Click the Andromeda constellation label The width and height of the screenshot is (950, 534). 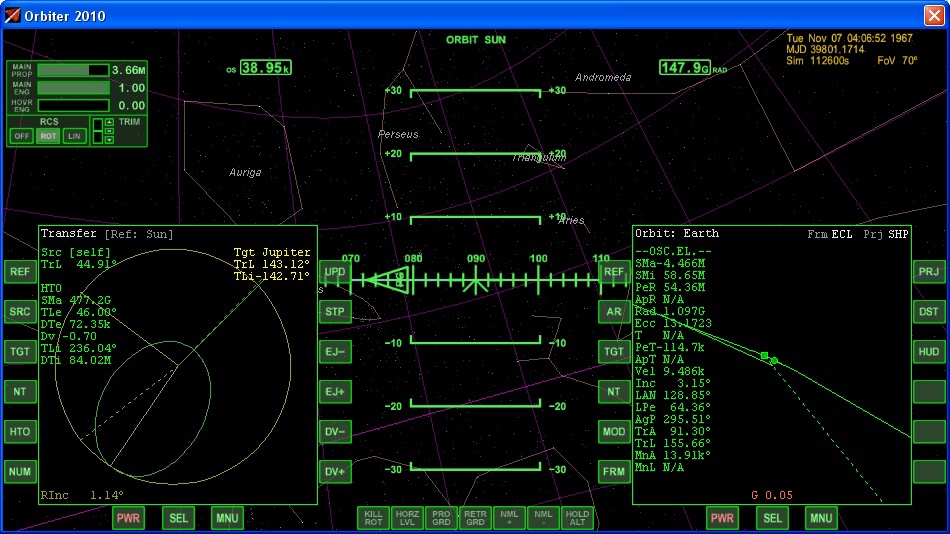tap(603, 78)
